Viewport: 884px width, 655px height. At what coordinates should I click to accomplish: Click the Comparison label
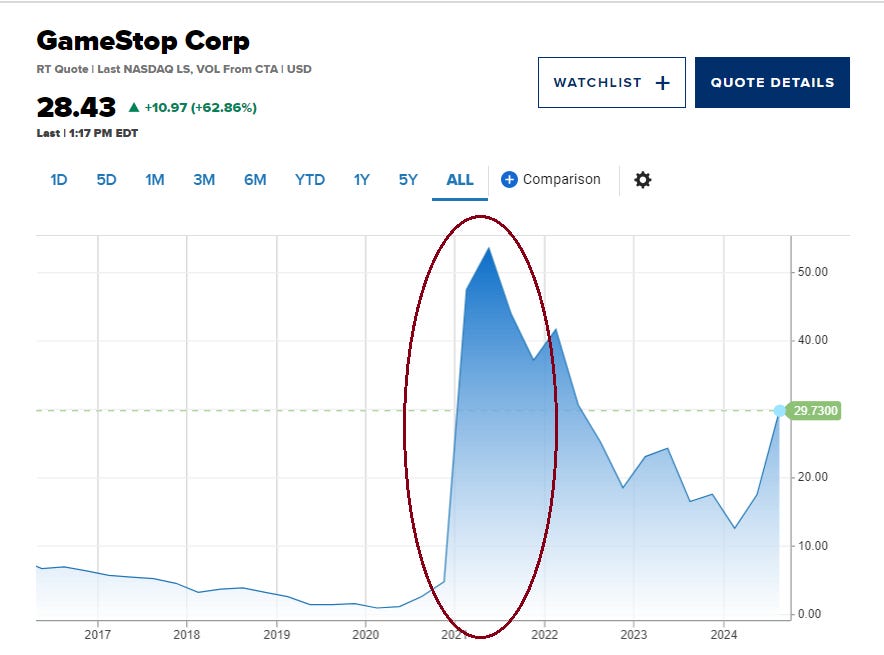[562, 180]
